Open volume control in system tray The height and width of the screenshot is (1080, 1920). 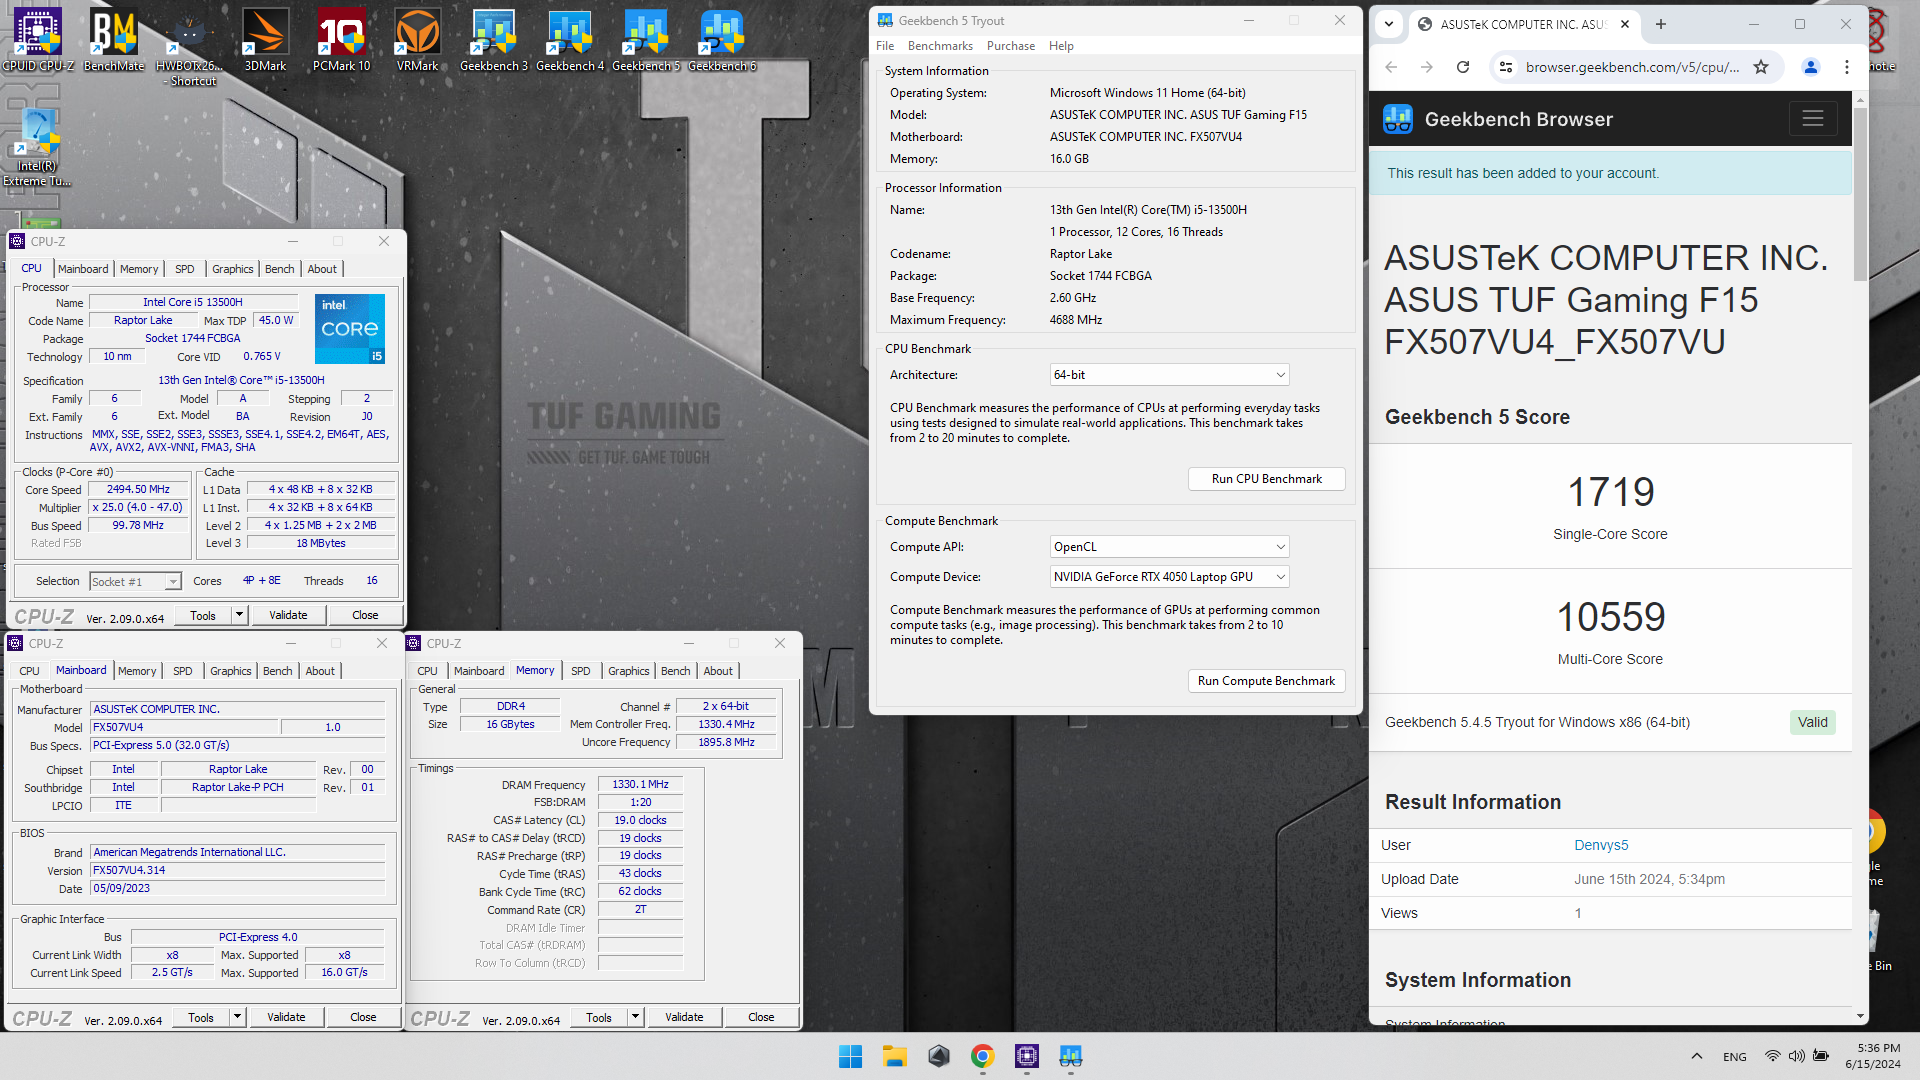coord(1797,1056)
